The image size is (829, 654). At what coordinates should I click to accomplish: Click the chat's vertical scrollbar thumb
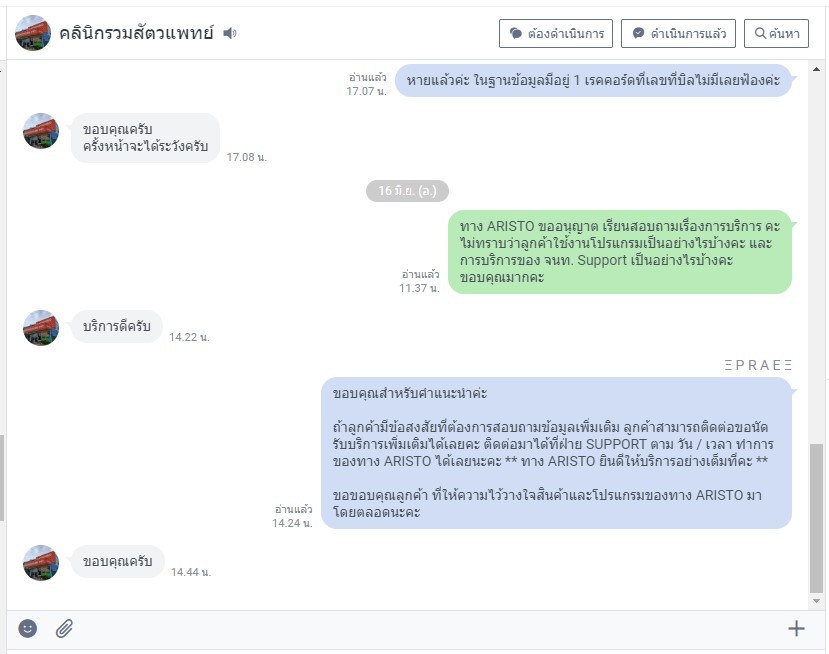click(x=816, y=518)
